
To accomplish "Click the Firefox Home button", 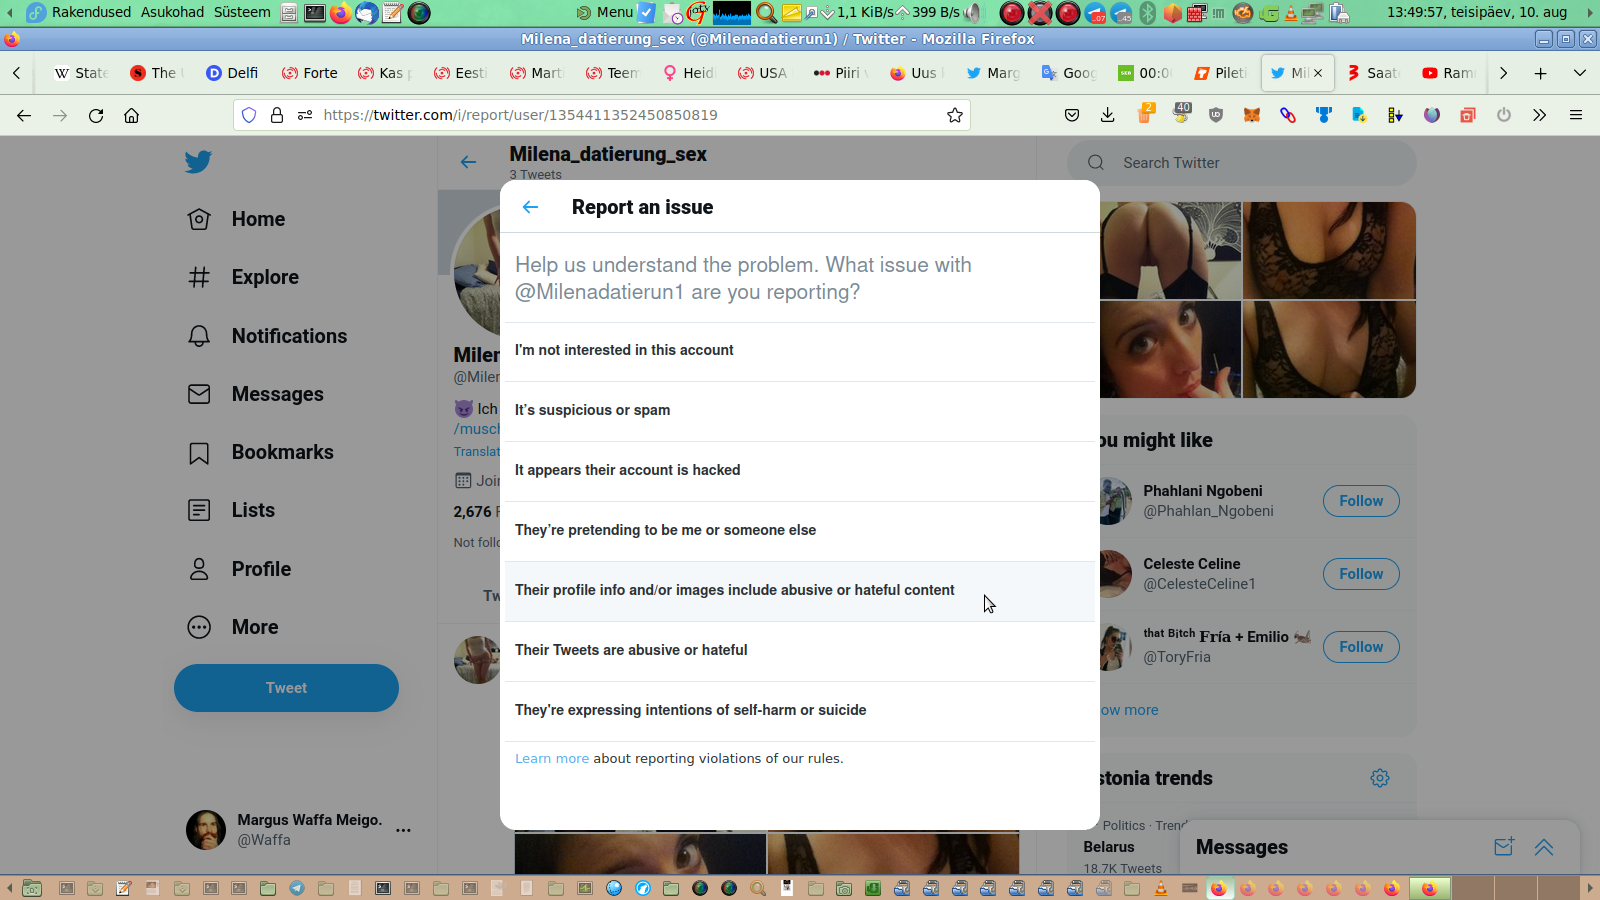I will tap(131, 115).
